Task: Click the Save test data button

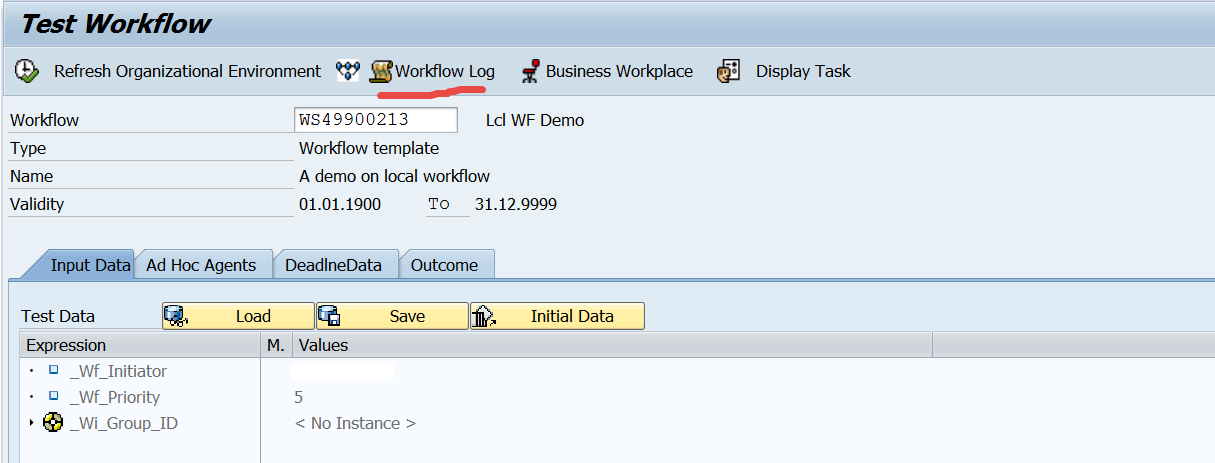Action: [x=392, y=316]
